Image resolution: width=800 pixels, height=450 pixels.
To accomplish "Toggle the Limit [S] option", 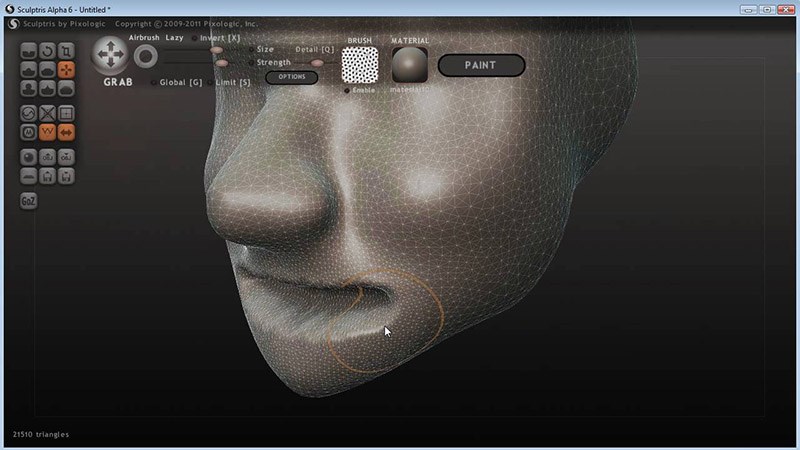I will pyautogui.click(x=209, y=82).
